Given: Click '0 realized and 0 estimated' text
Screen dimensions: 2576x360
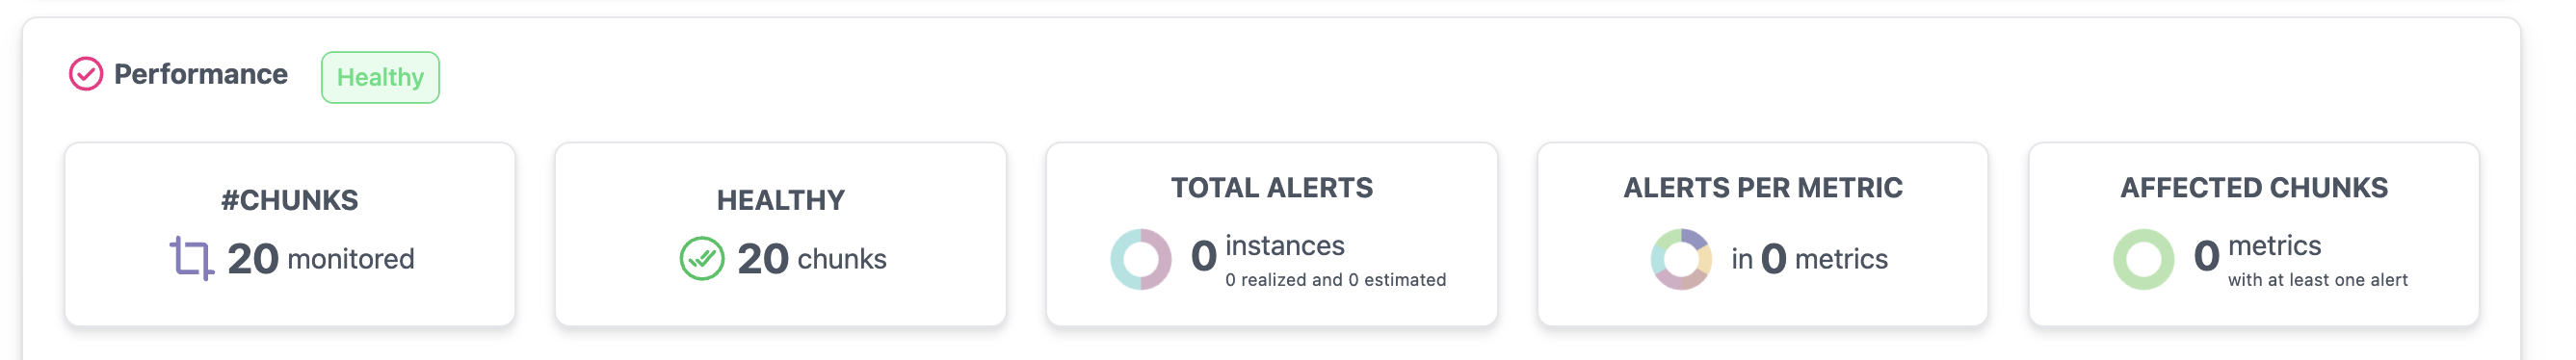Looking at the screenshot, I should (x=1336, y=280).
